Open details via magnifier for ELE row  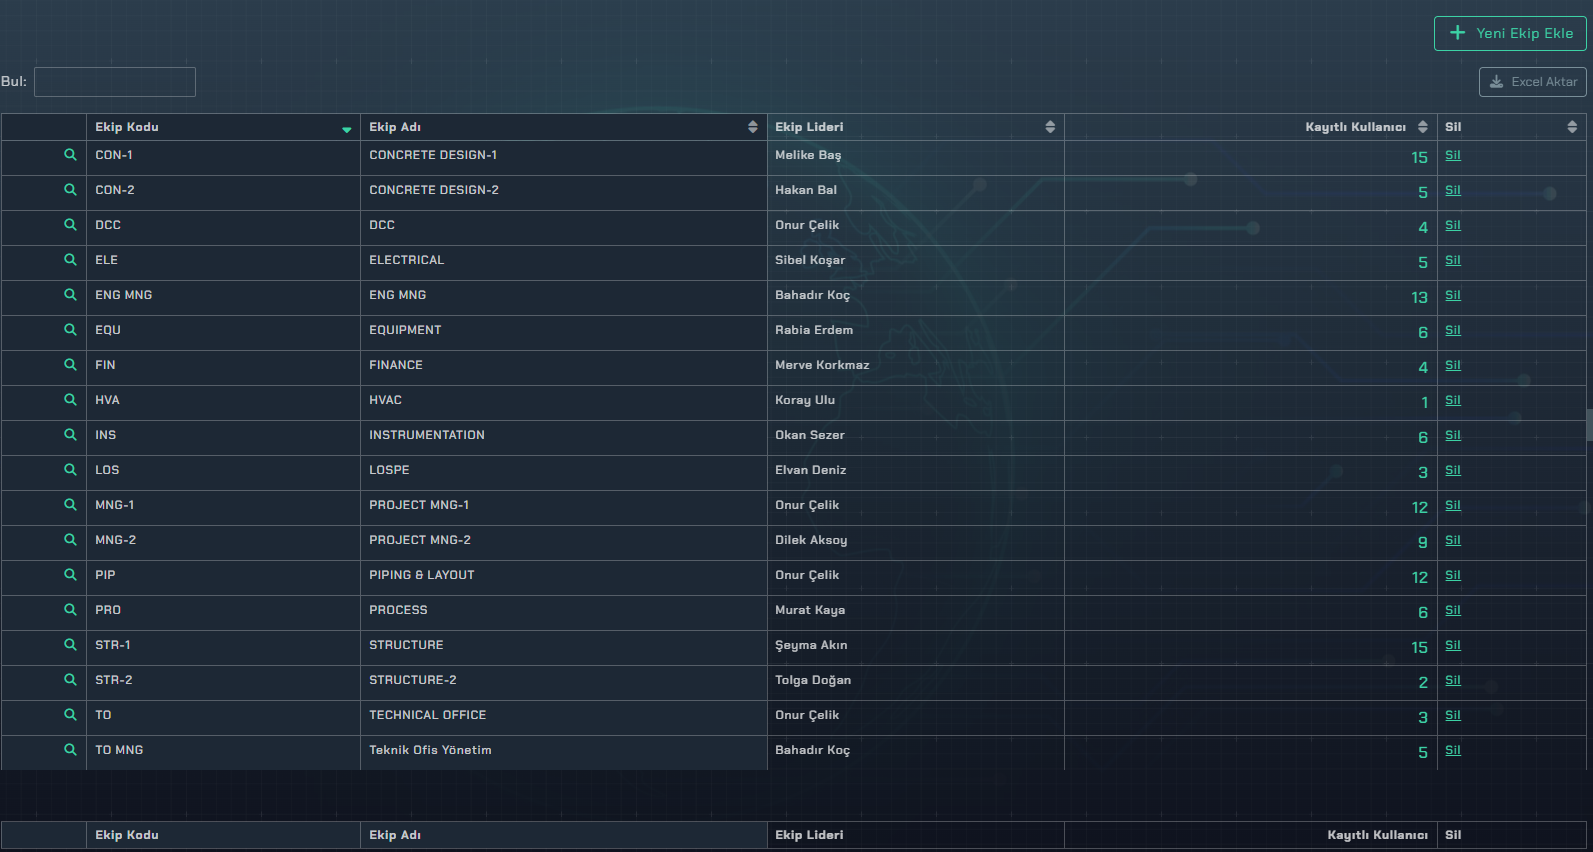coord(70,260)
